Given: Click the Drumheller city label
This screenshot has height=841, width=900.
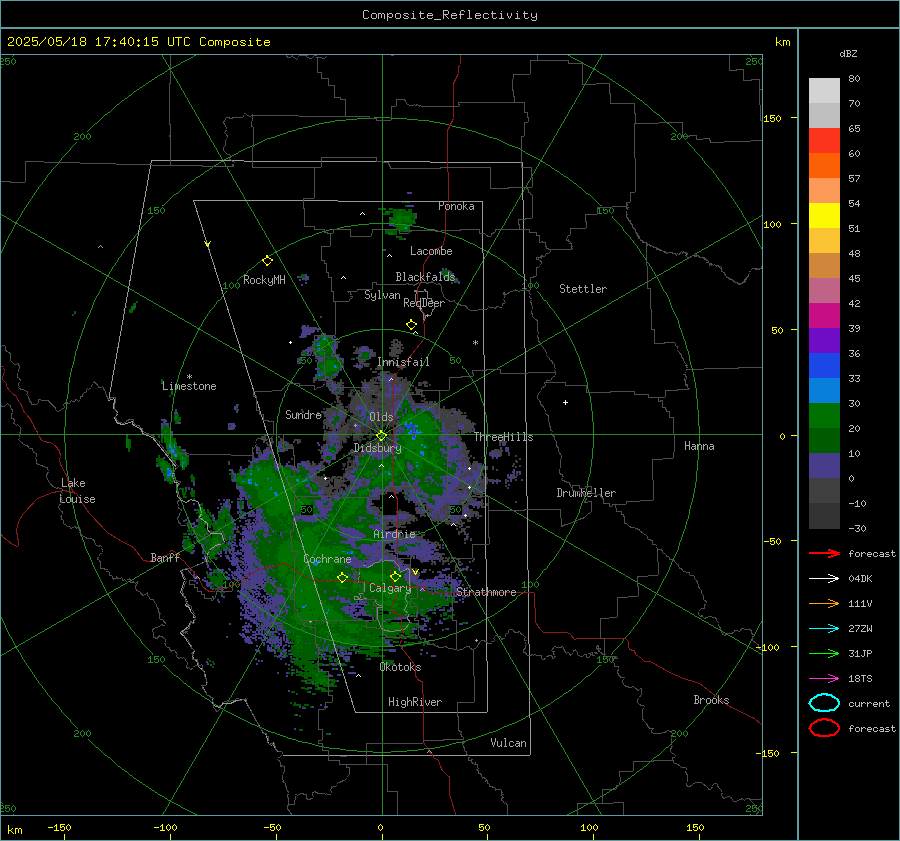Looking at the screenshot, I should coord(586,493).
